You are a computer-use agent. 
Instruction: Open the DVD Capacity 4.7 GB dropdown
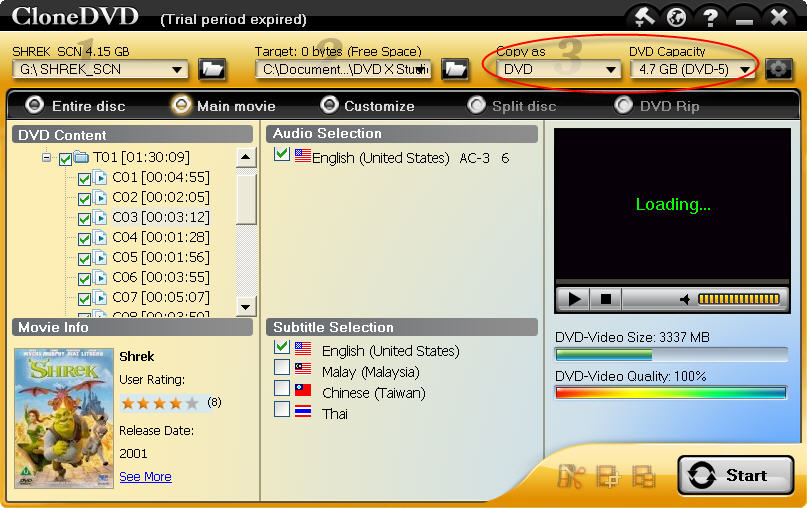point(745,69)
